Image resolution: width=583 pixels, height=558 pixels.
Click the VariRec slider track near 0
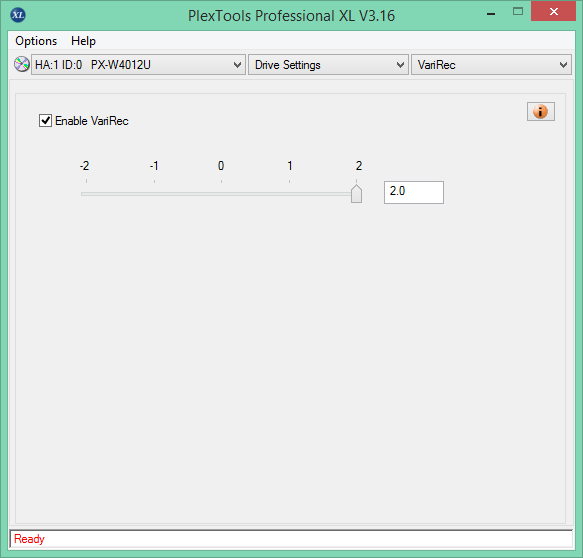click(x=221, y=194)
